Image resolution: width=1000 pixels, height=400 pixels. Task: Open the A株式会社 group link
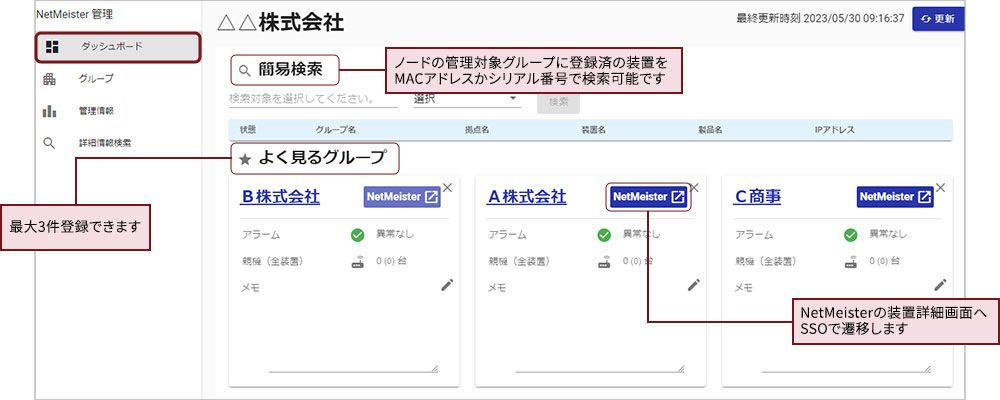coord(527,197)
